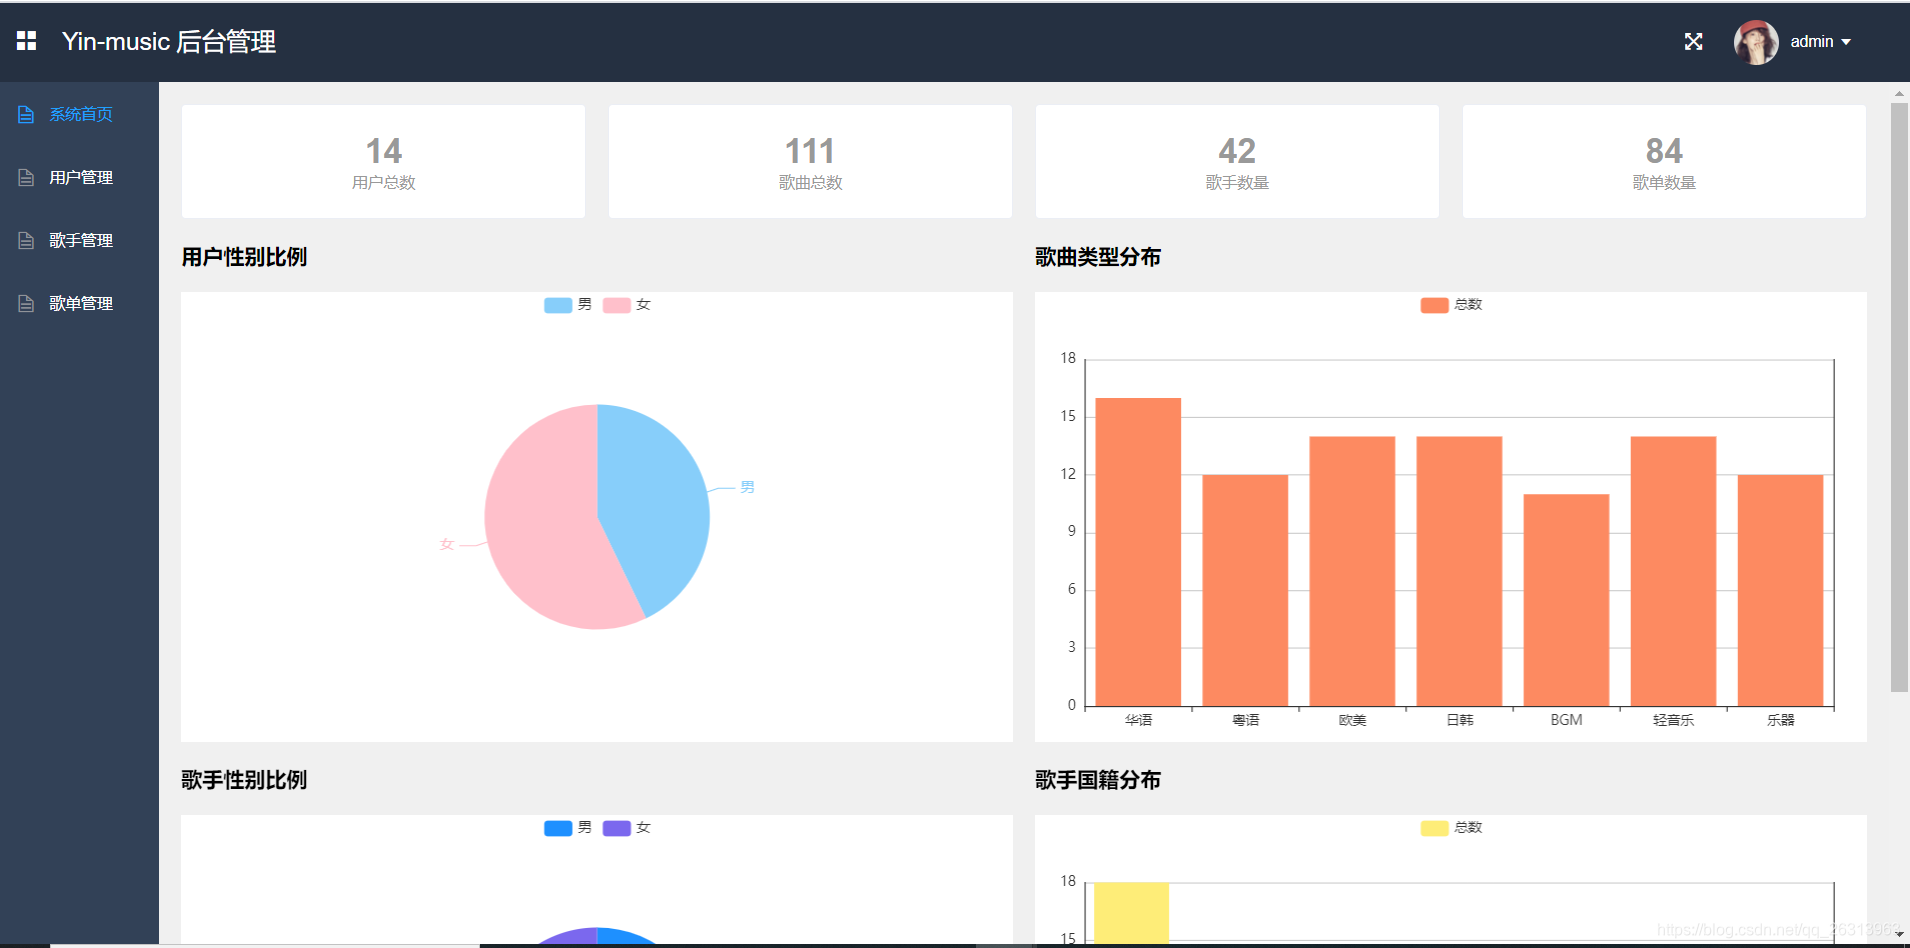Click the 欧美 bar in song type chart
Screen dimensions: 1910x948
1352,571
